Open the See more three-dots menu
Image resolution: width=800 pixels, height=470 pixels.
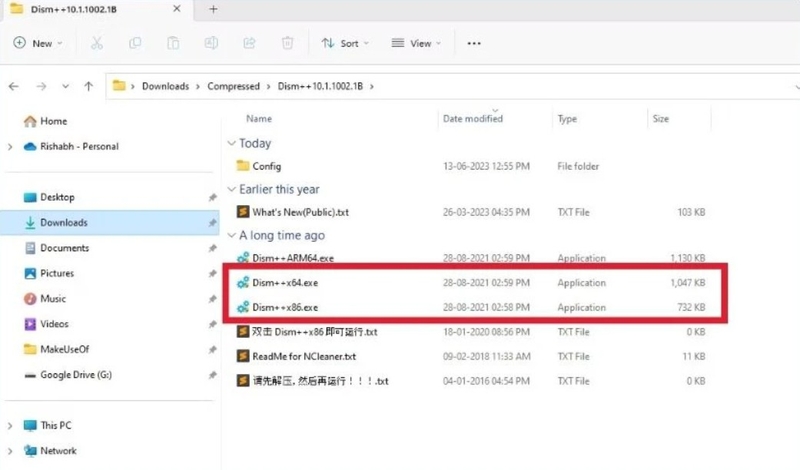pyautogui.click(x=474, y=43)
